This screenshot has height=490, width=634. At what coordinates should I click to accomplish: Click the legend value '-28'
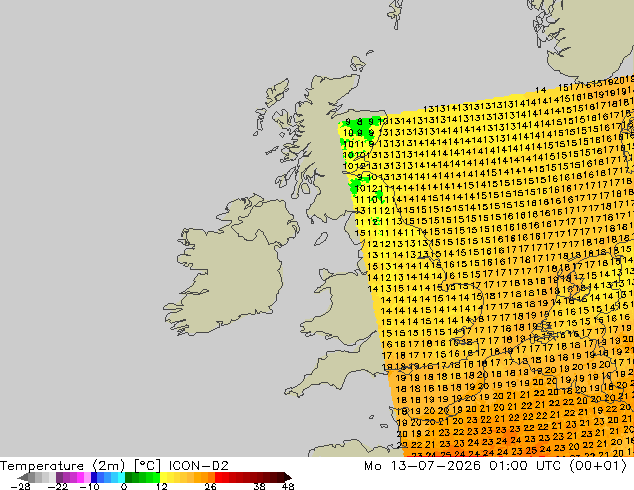pyautogui.click(x=20, y=486)
